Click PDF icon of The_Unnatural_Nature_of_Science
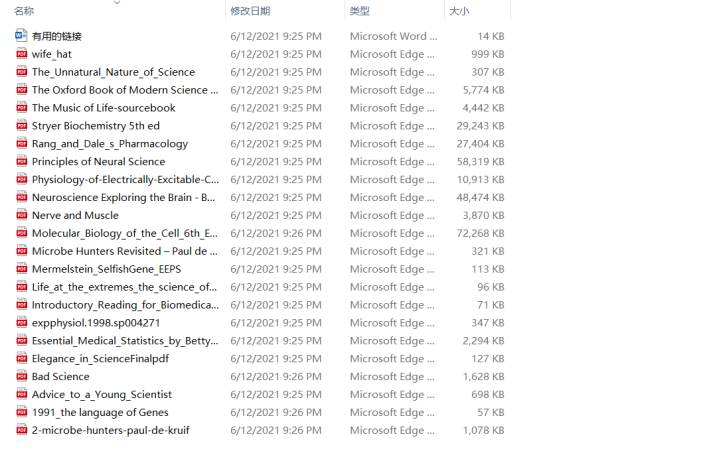Viewport: 701px width, 464px height. pyautogui.click(x=21, y=72)
